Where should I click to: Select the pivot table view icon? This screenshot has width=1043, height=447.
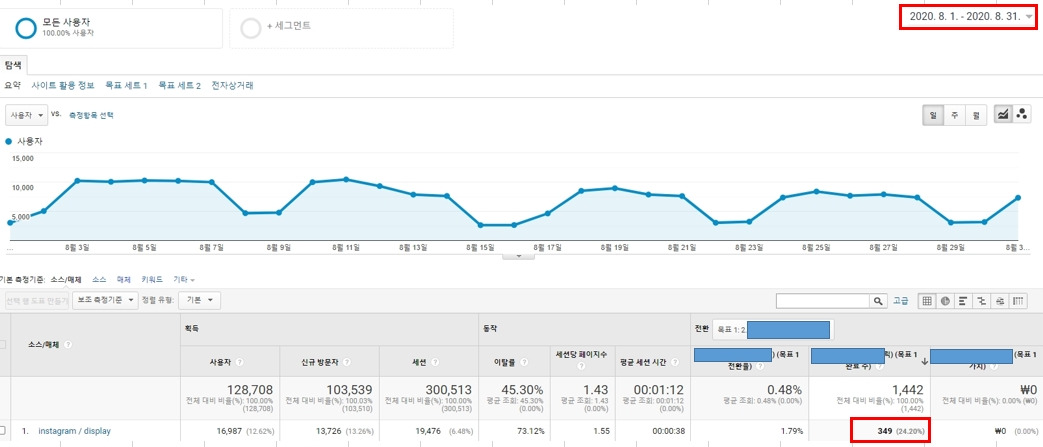coord(1018,301)
